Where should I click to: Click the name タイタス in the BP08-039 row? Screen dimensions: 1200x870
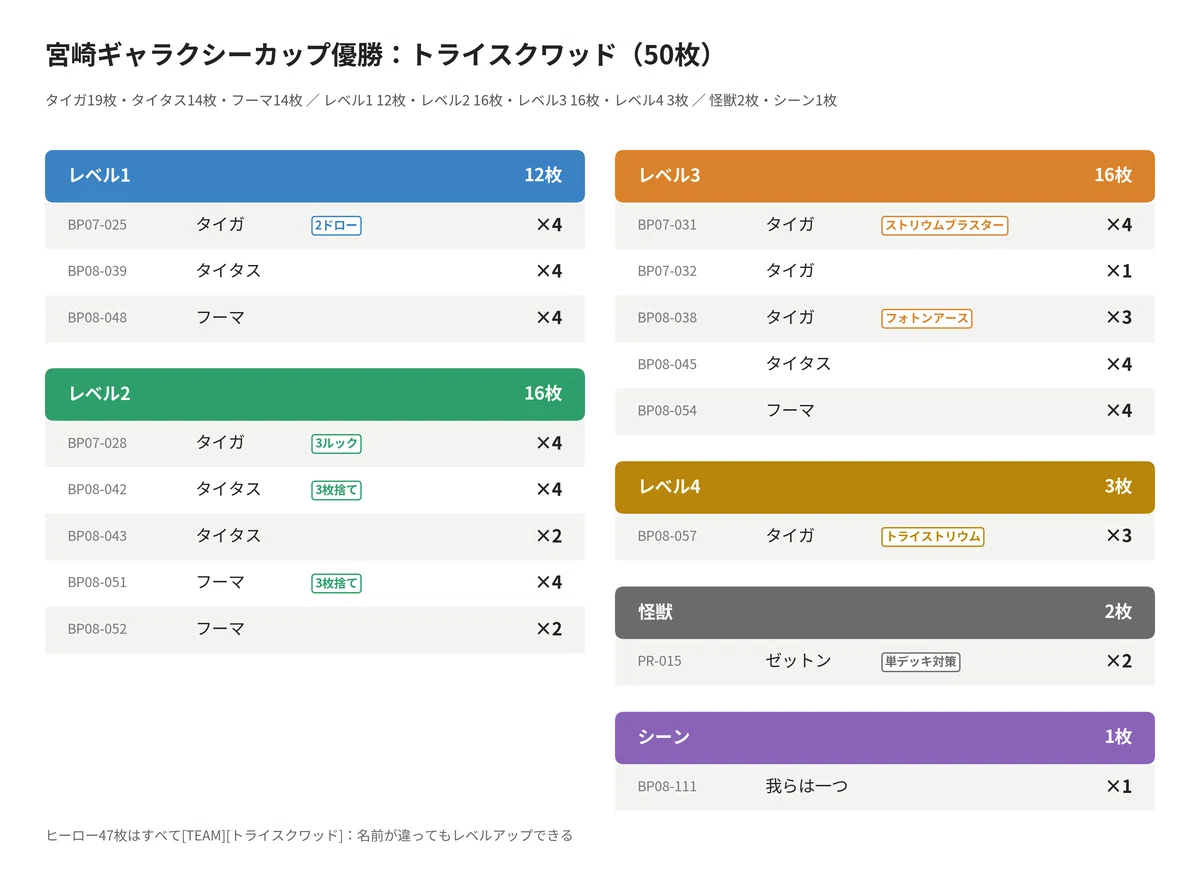(x=228, y=271)
